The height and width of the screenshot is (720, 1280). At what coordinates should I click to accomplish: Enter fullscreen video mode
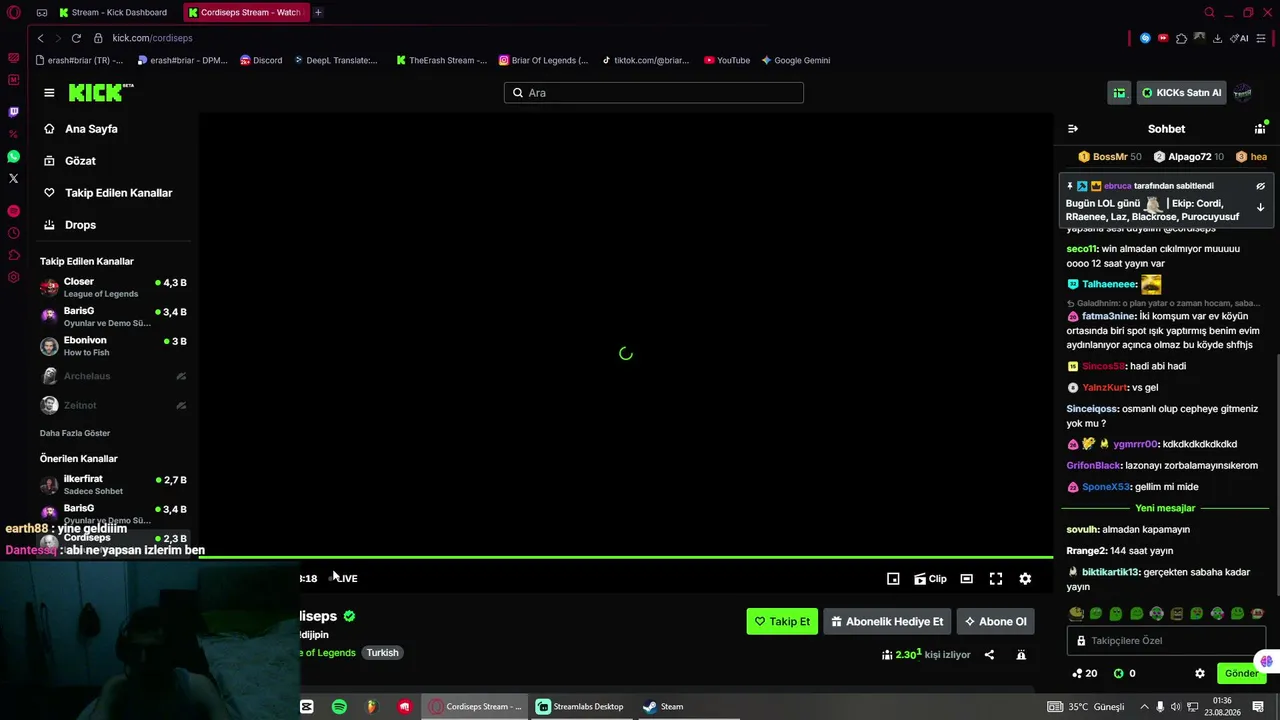pos(996,579)
